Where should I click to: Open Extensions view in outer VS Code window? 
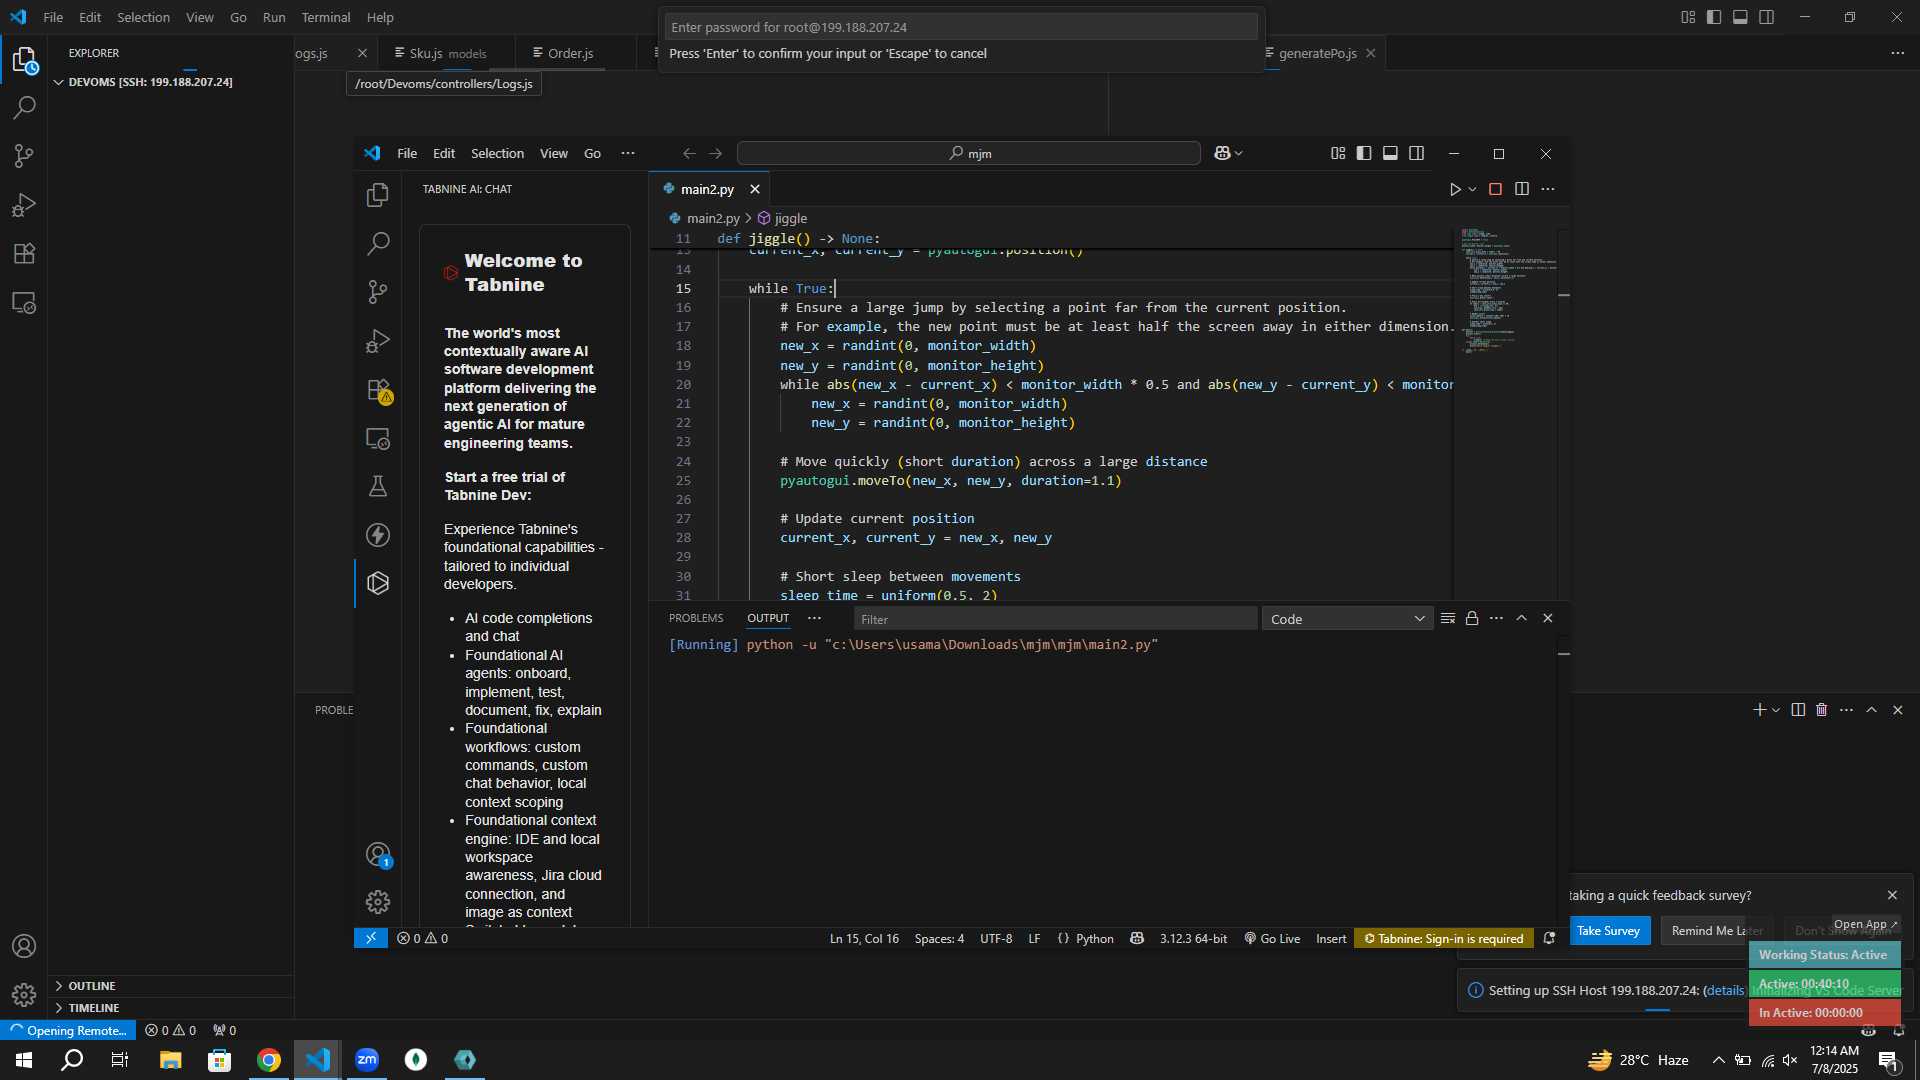(x=24, y=253)
